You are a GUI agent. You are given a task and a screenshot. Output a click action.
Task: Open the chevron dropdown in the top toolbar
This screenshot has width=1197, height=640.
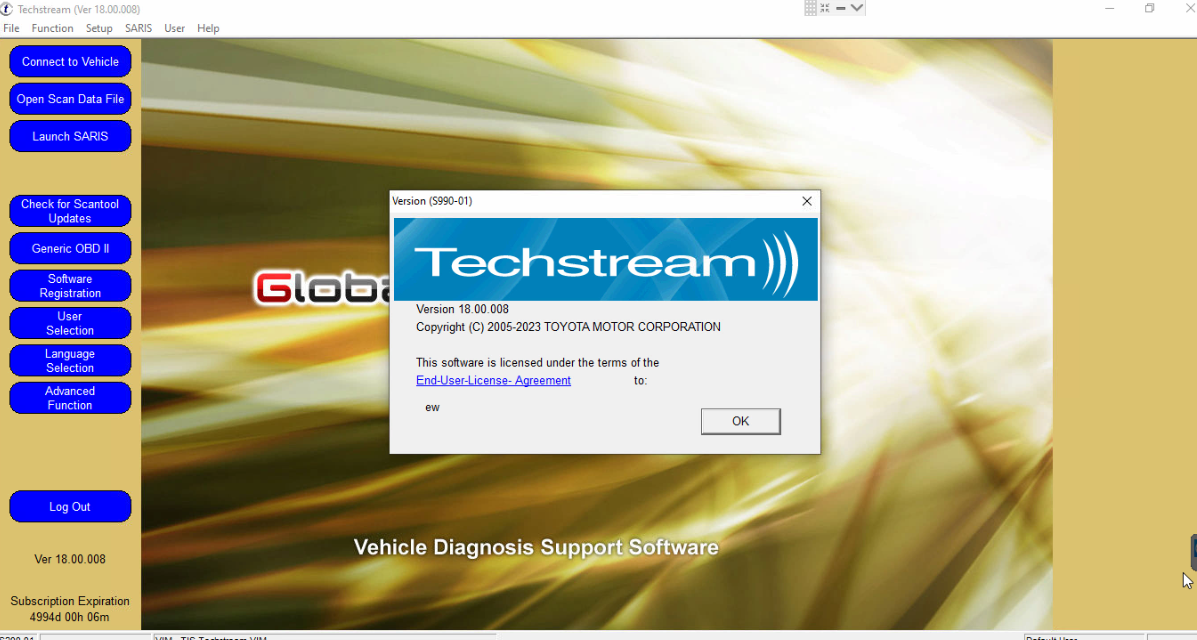click(855, 8)
